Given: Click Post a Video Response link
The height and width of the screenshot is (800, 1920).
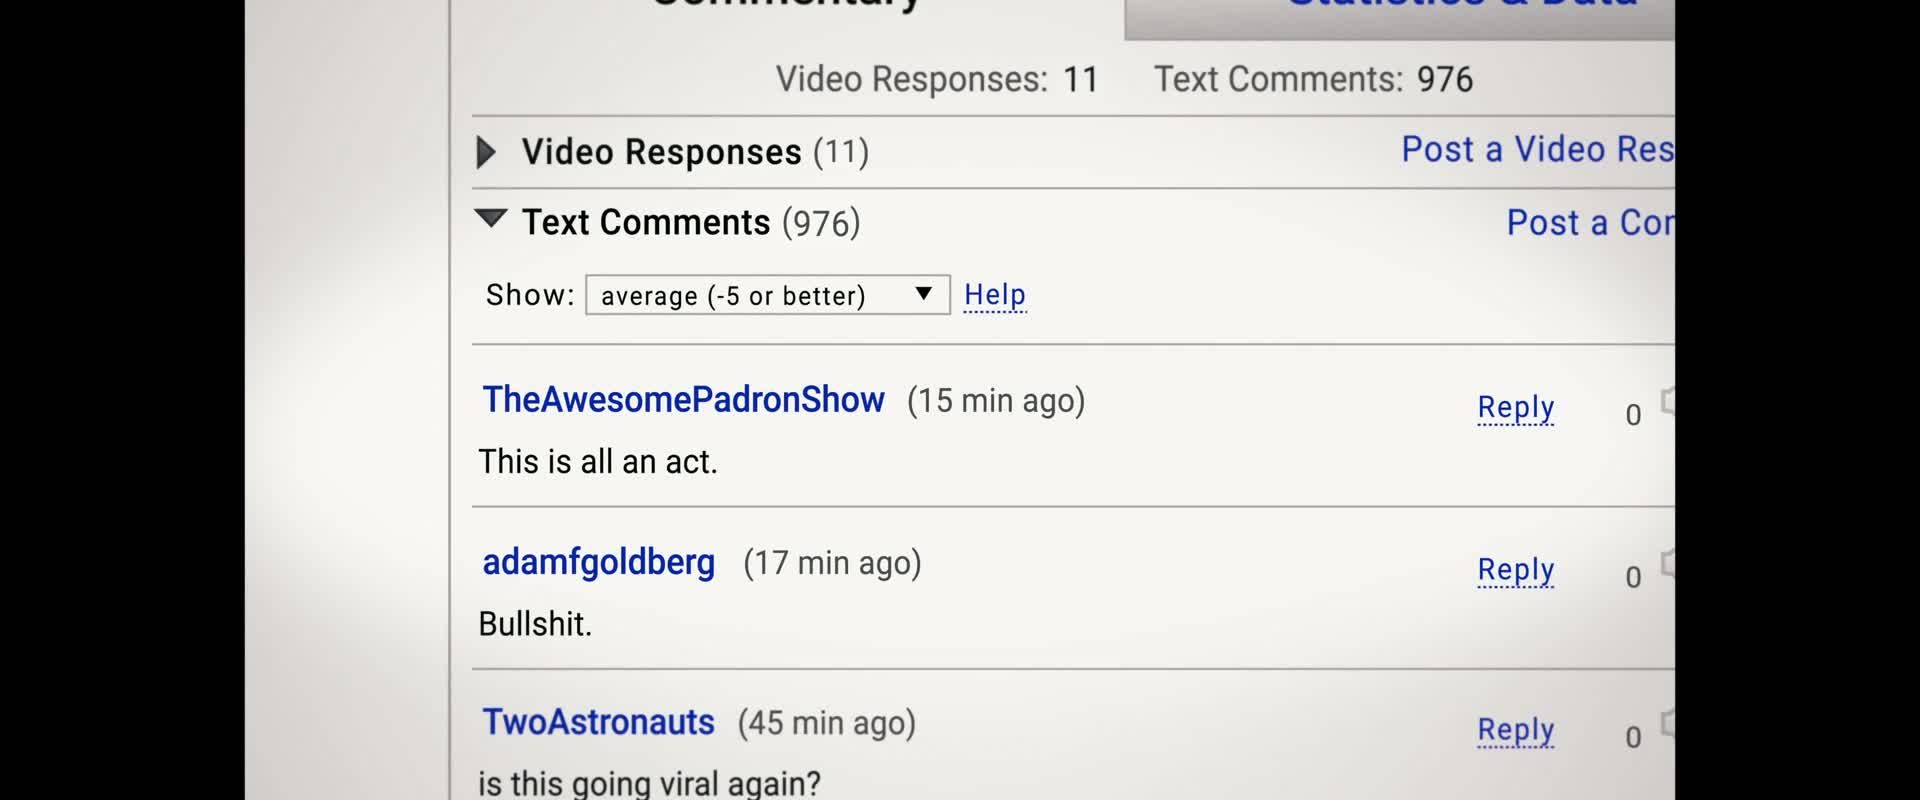Looking at the screenshot, I should pyautogui.click(x=1538, y=149).
